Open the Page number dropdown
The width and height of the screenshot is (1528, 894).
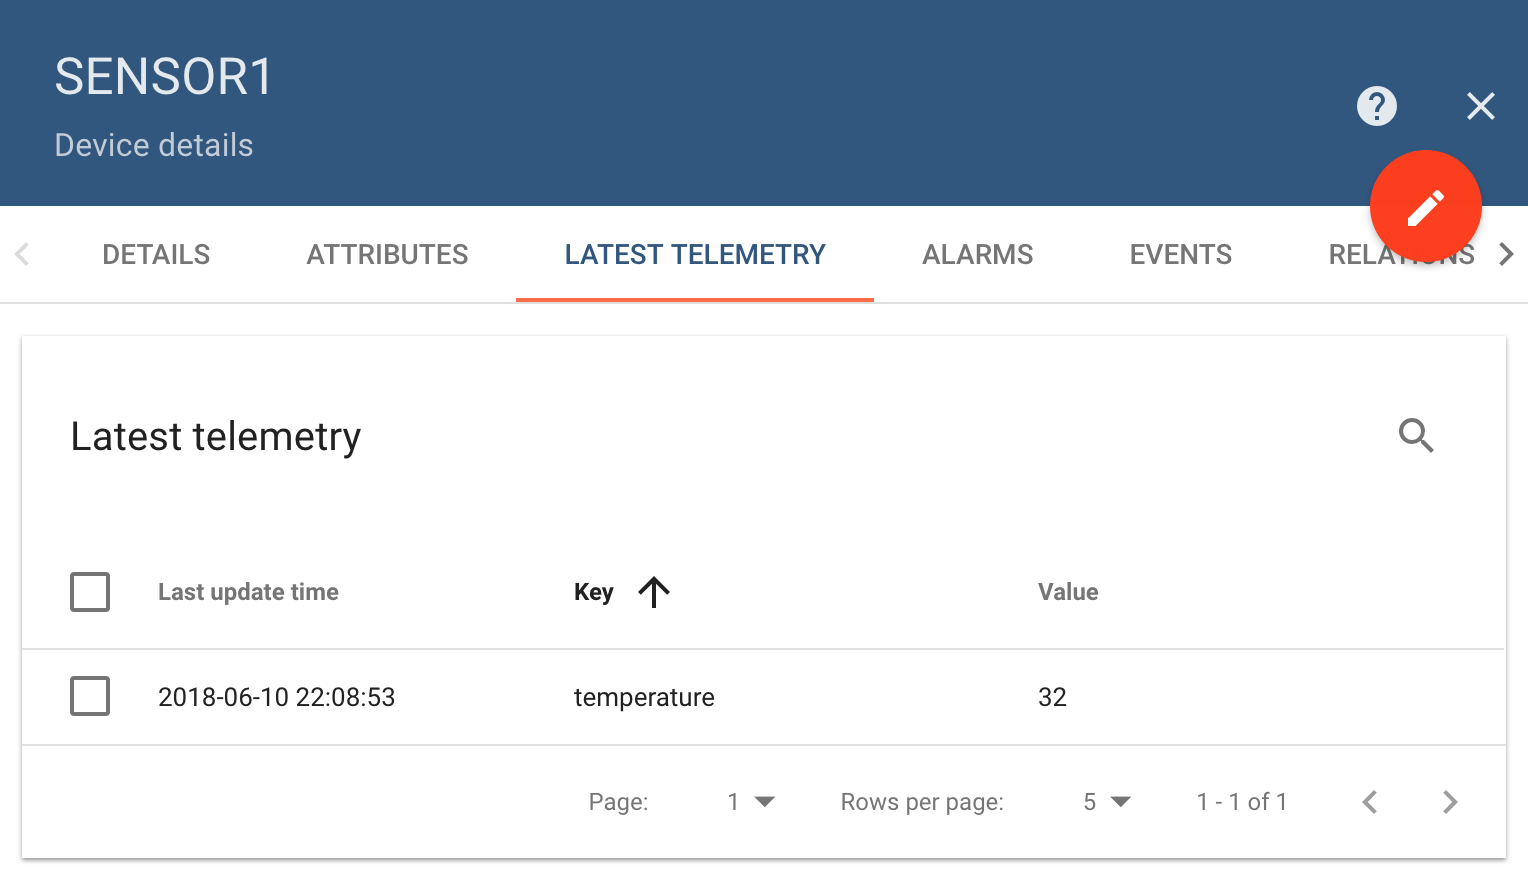(x=750, y=801)
